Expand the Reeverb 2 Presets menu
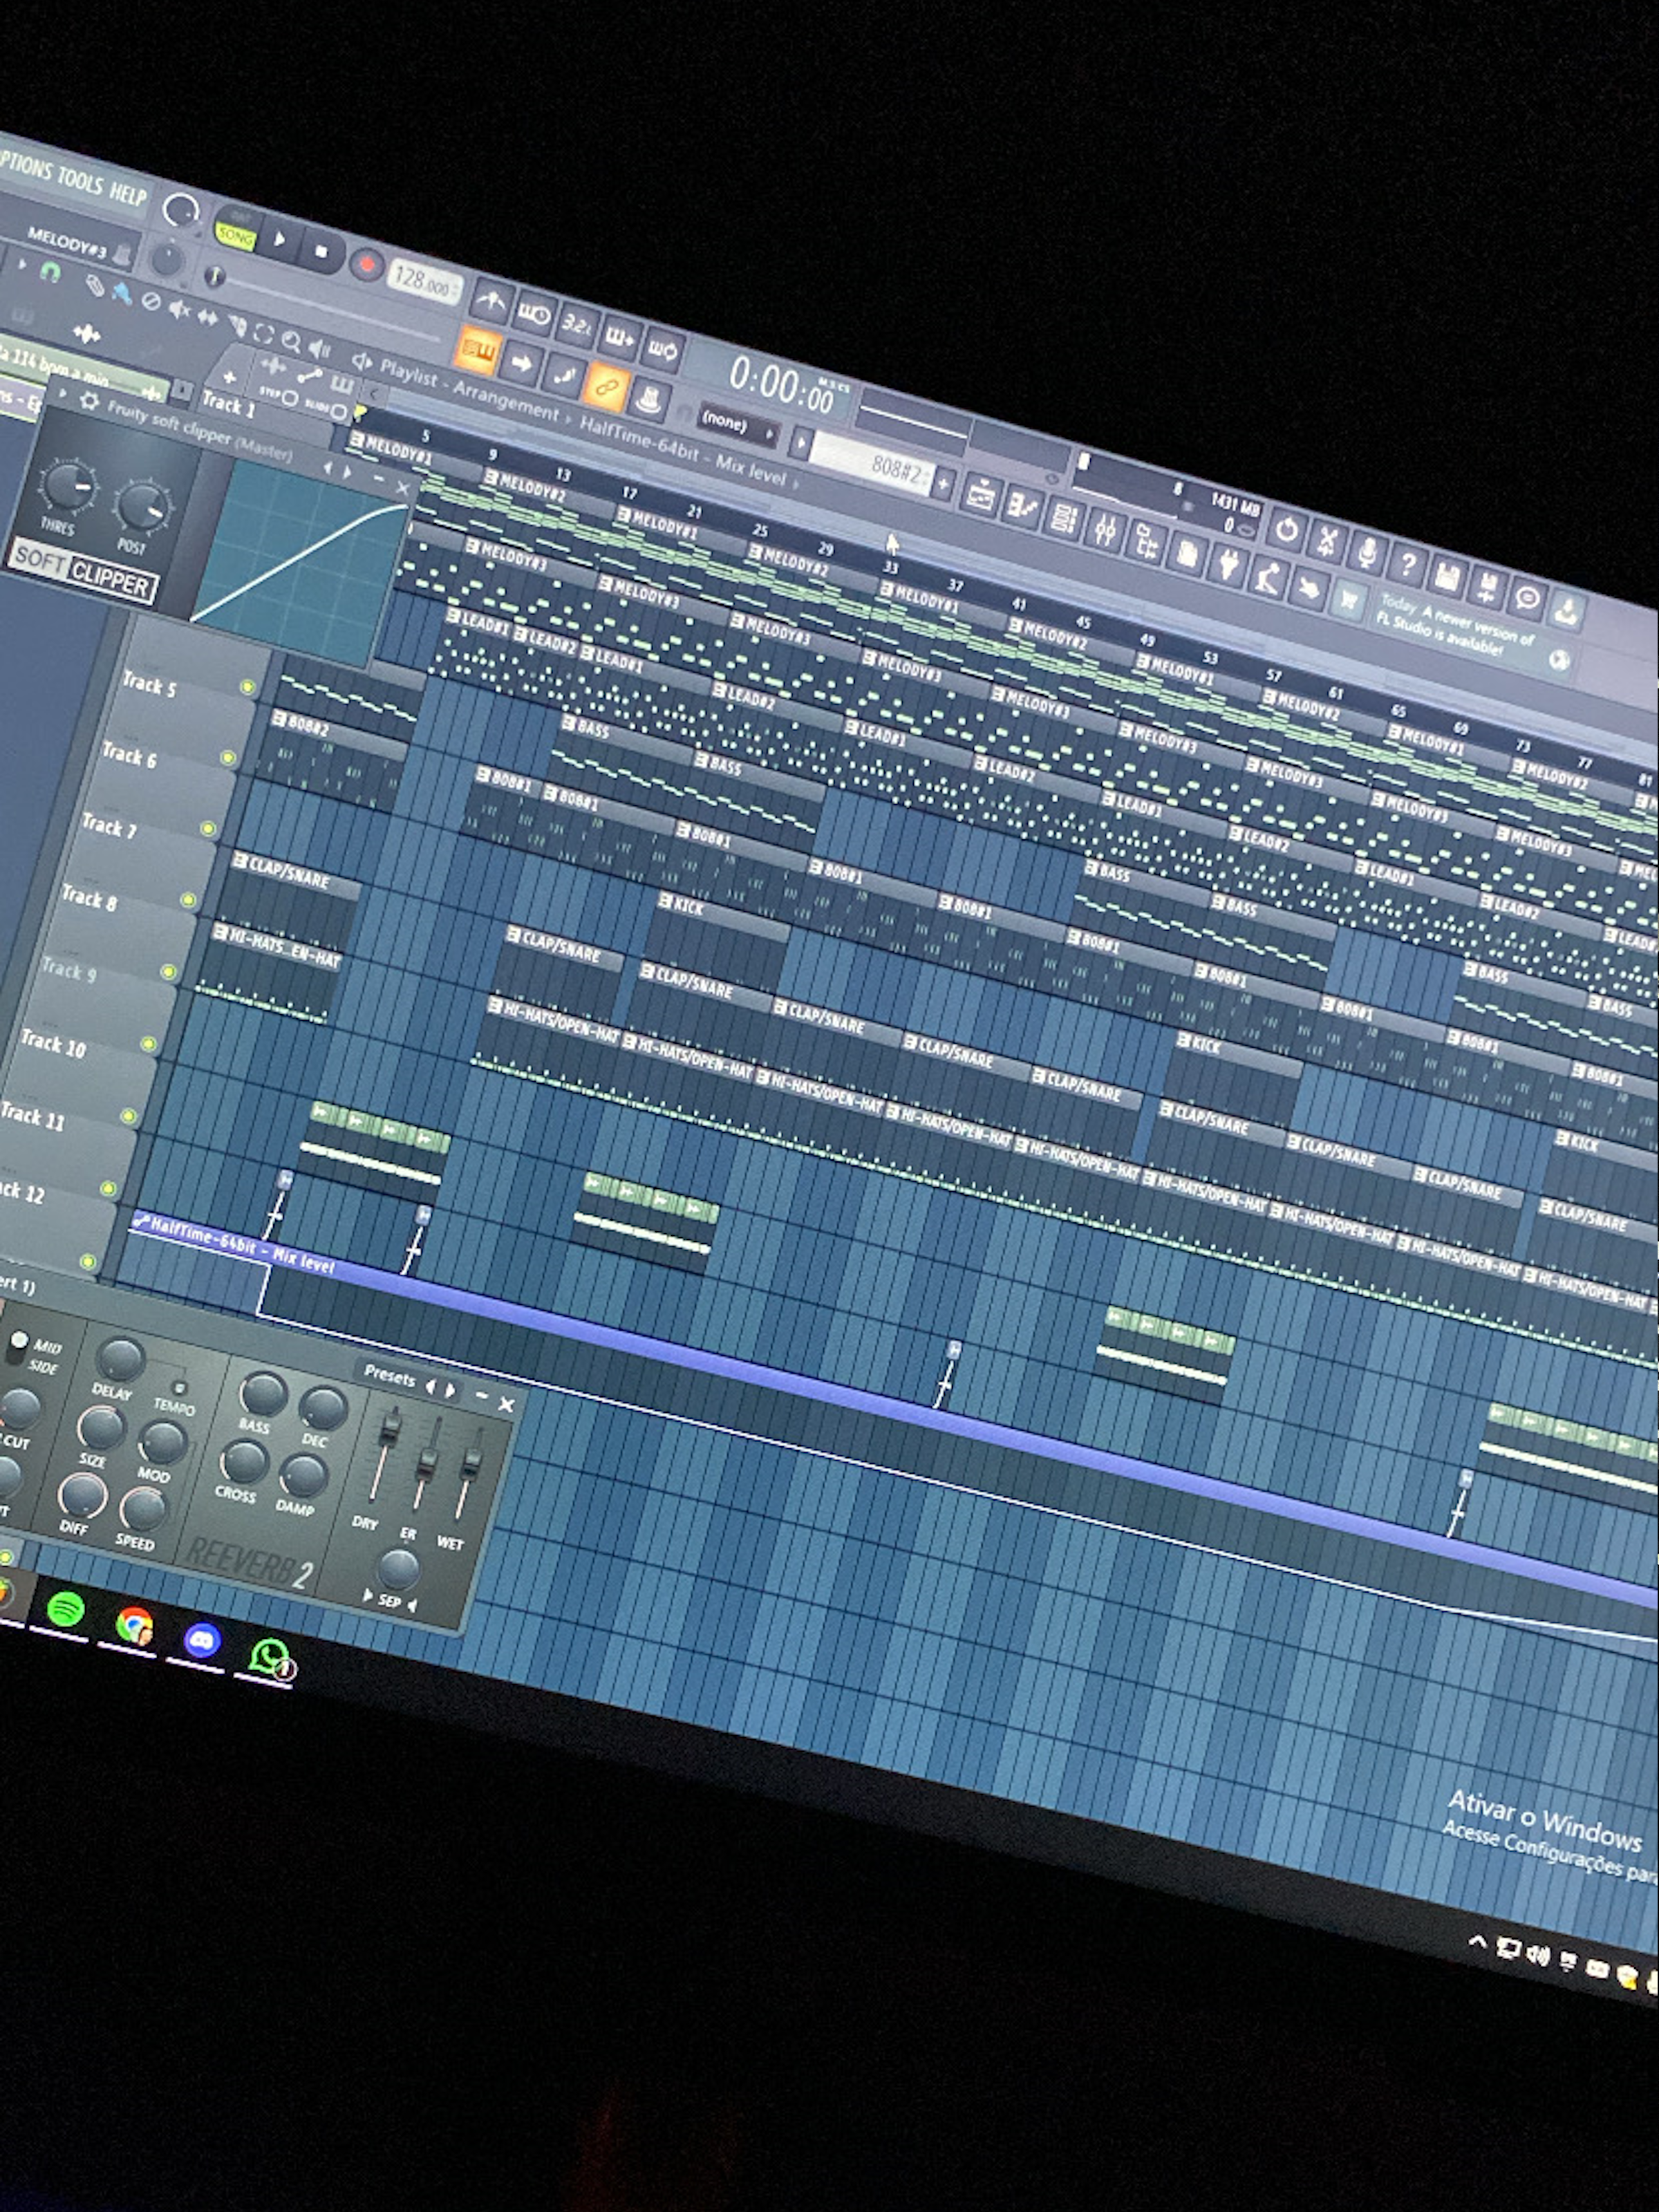Screen dimensions: 1659x2212 [389, 1377]
